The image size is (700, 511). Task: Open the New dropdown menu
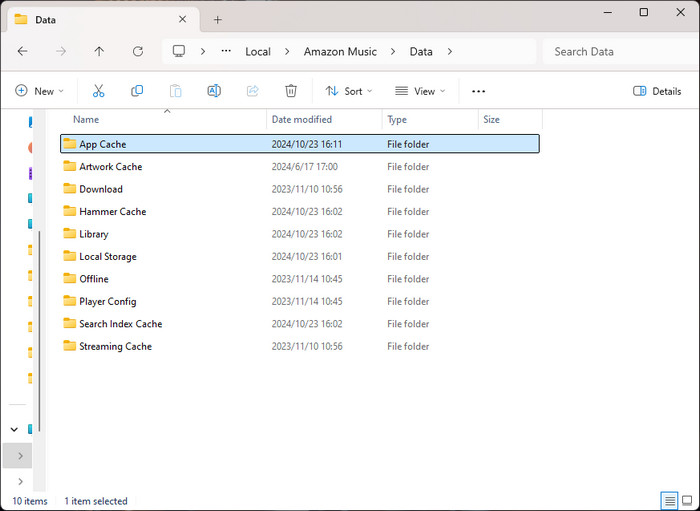pos(39,91)
